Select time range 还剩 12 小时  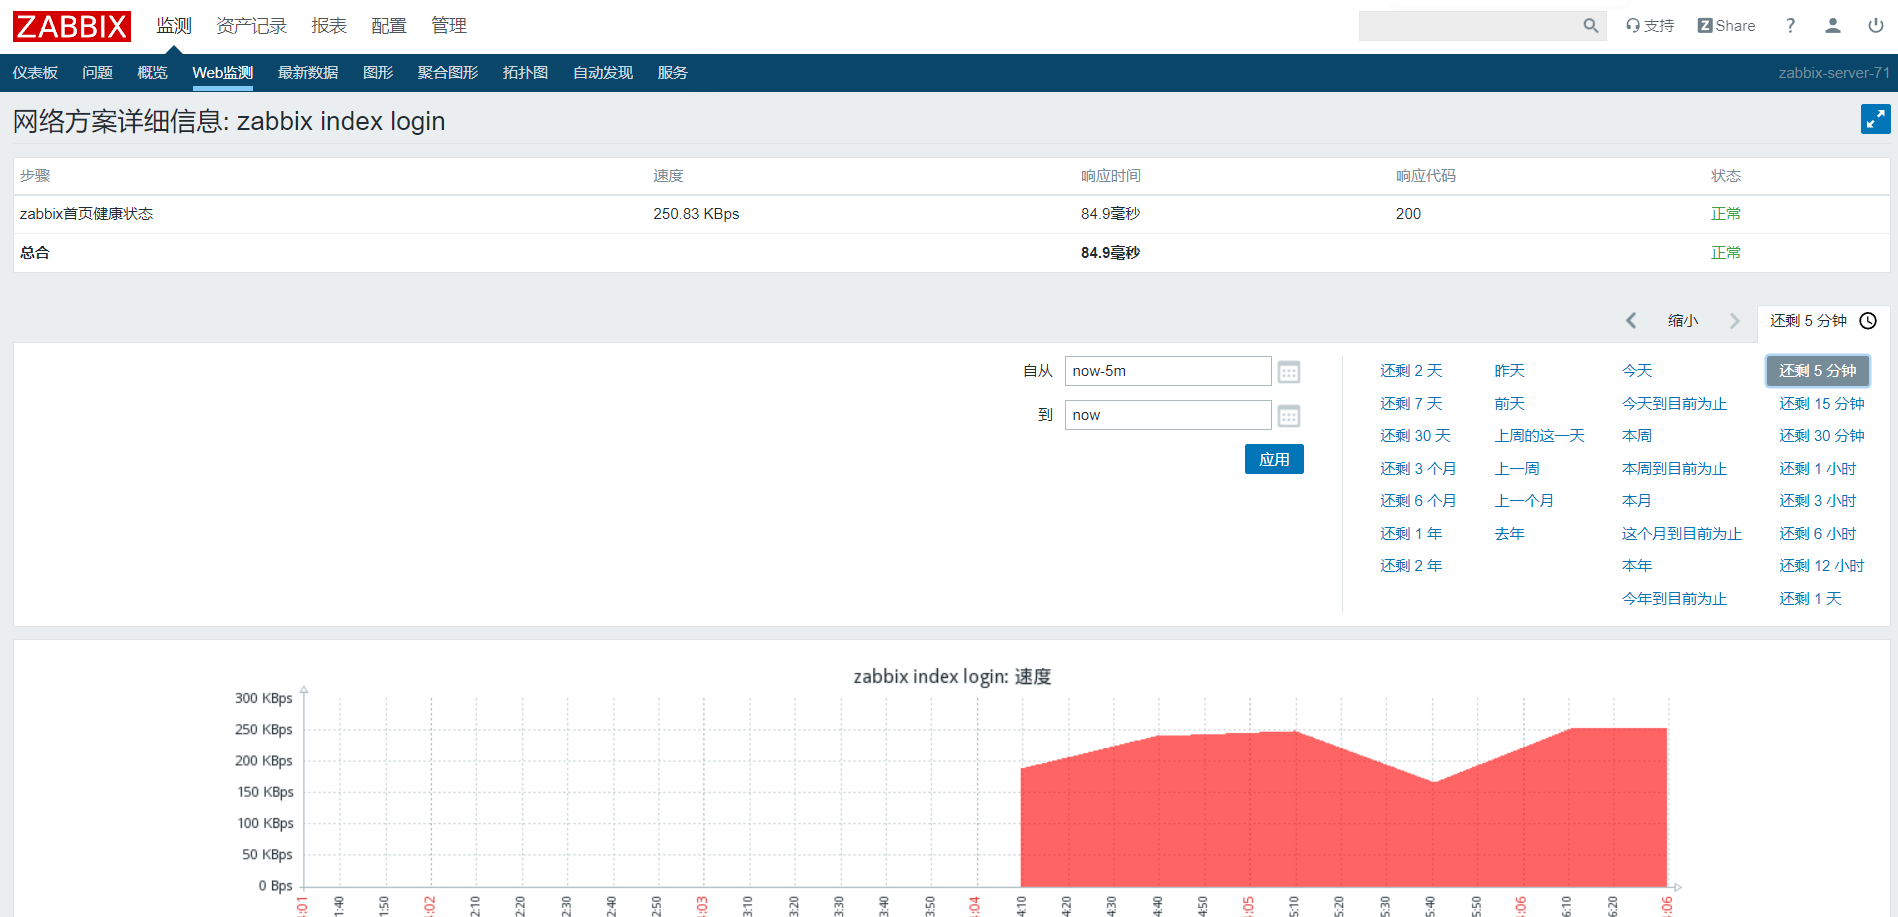tap(1821, 566)
